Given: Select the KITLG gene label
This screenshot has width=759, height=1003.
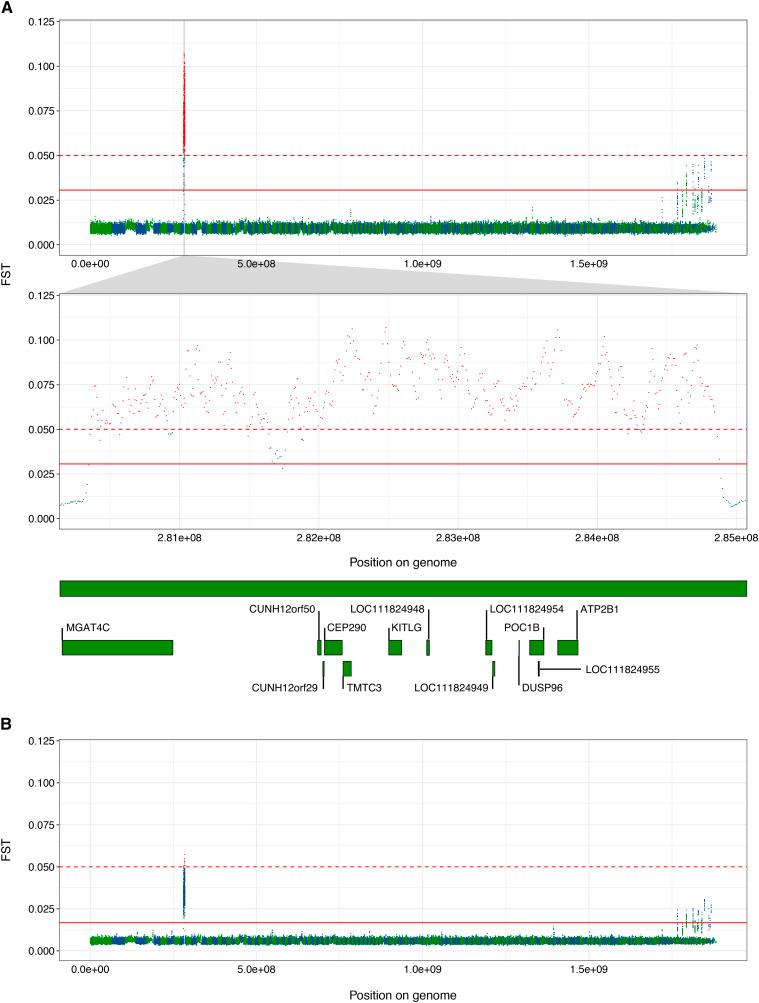Looking at the screenshot, I should [x=407, y=628].
